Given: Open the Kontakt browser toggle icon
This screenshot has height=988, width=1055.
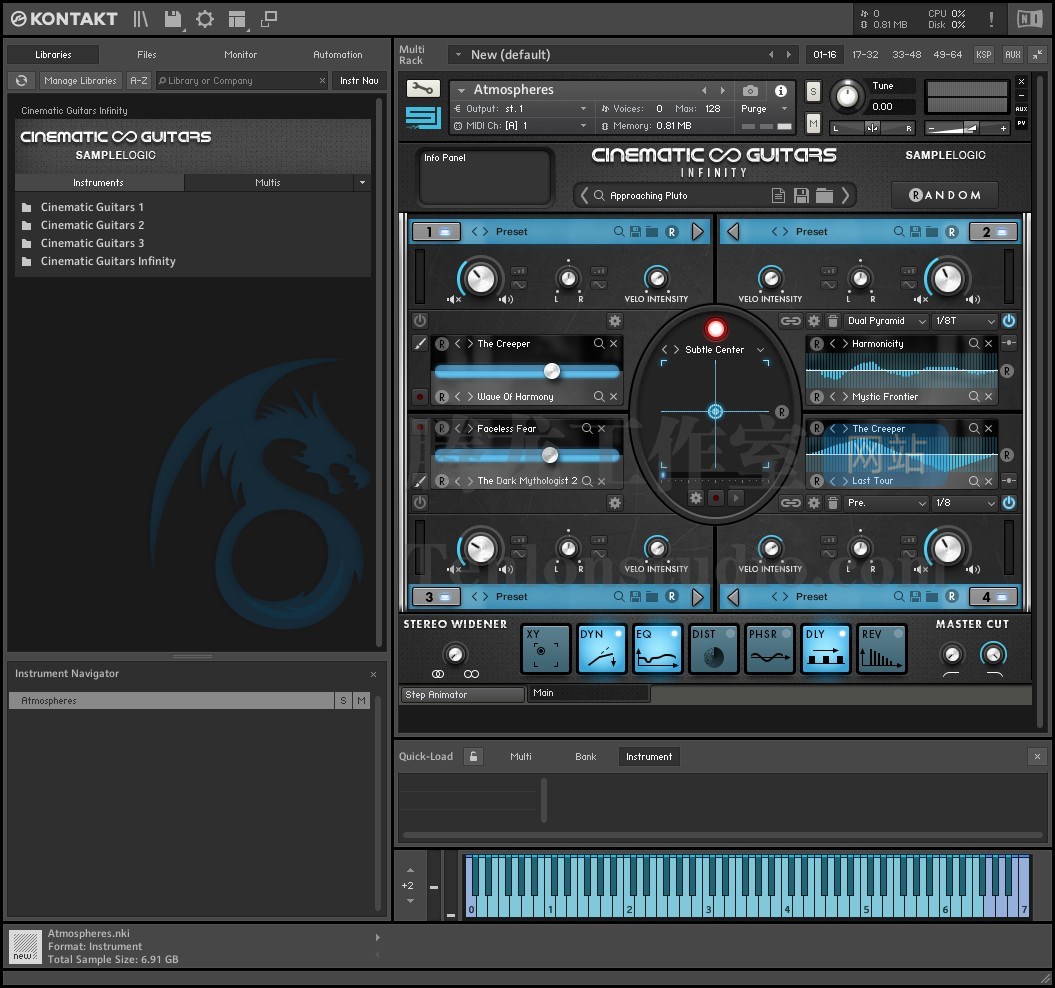Looking at the screenshot, I should tap(140, 19).
